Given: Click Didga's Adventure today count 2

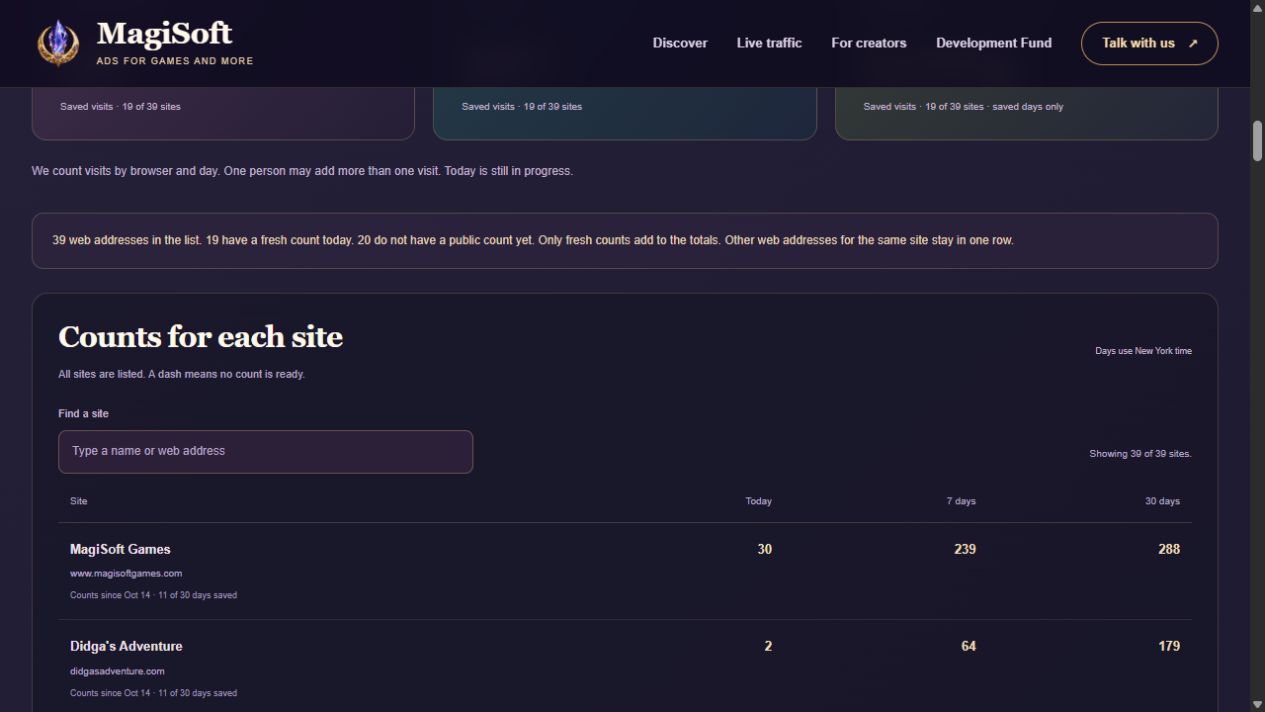Looking at the screenshot, I should point(768,646).
